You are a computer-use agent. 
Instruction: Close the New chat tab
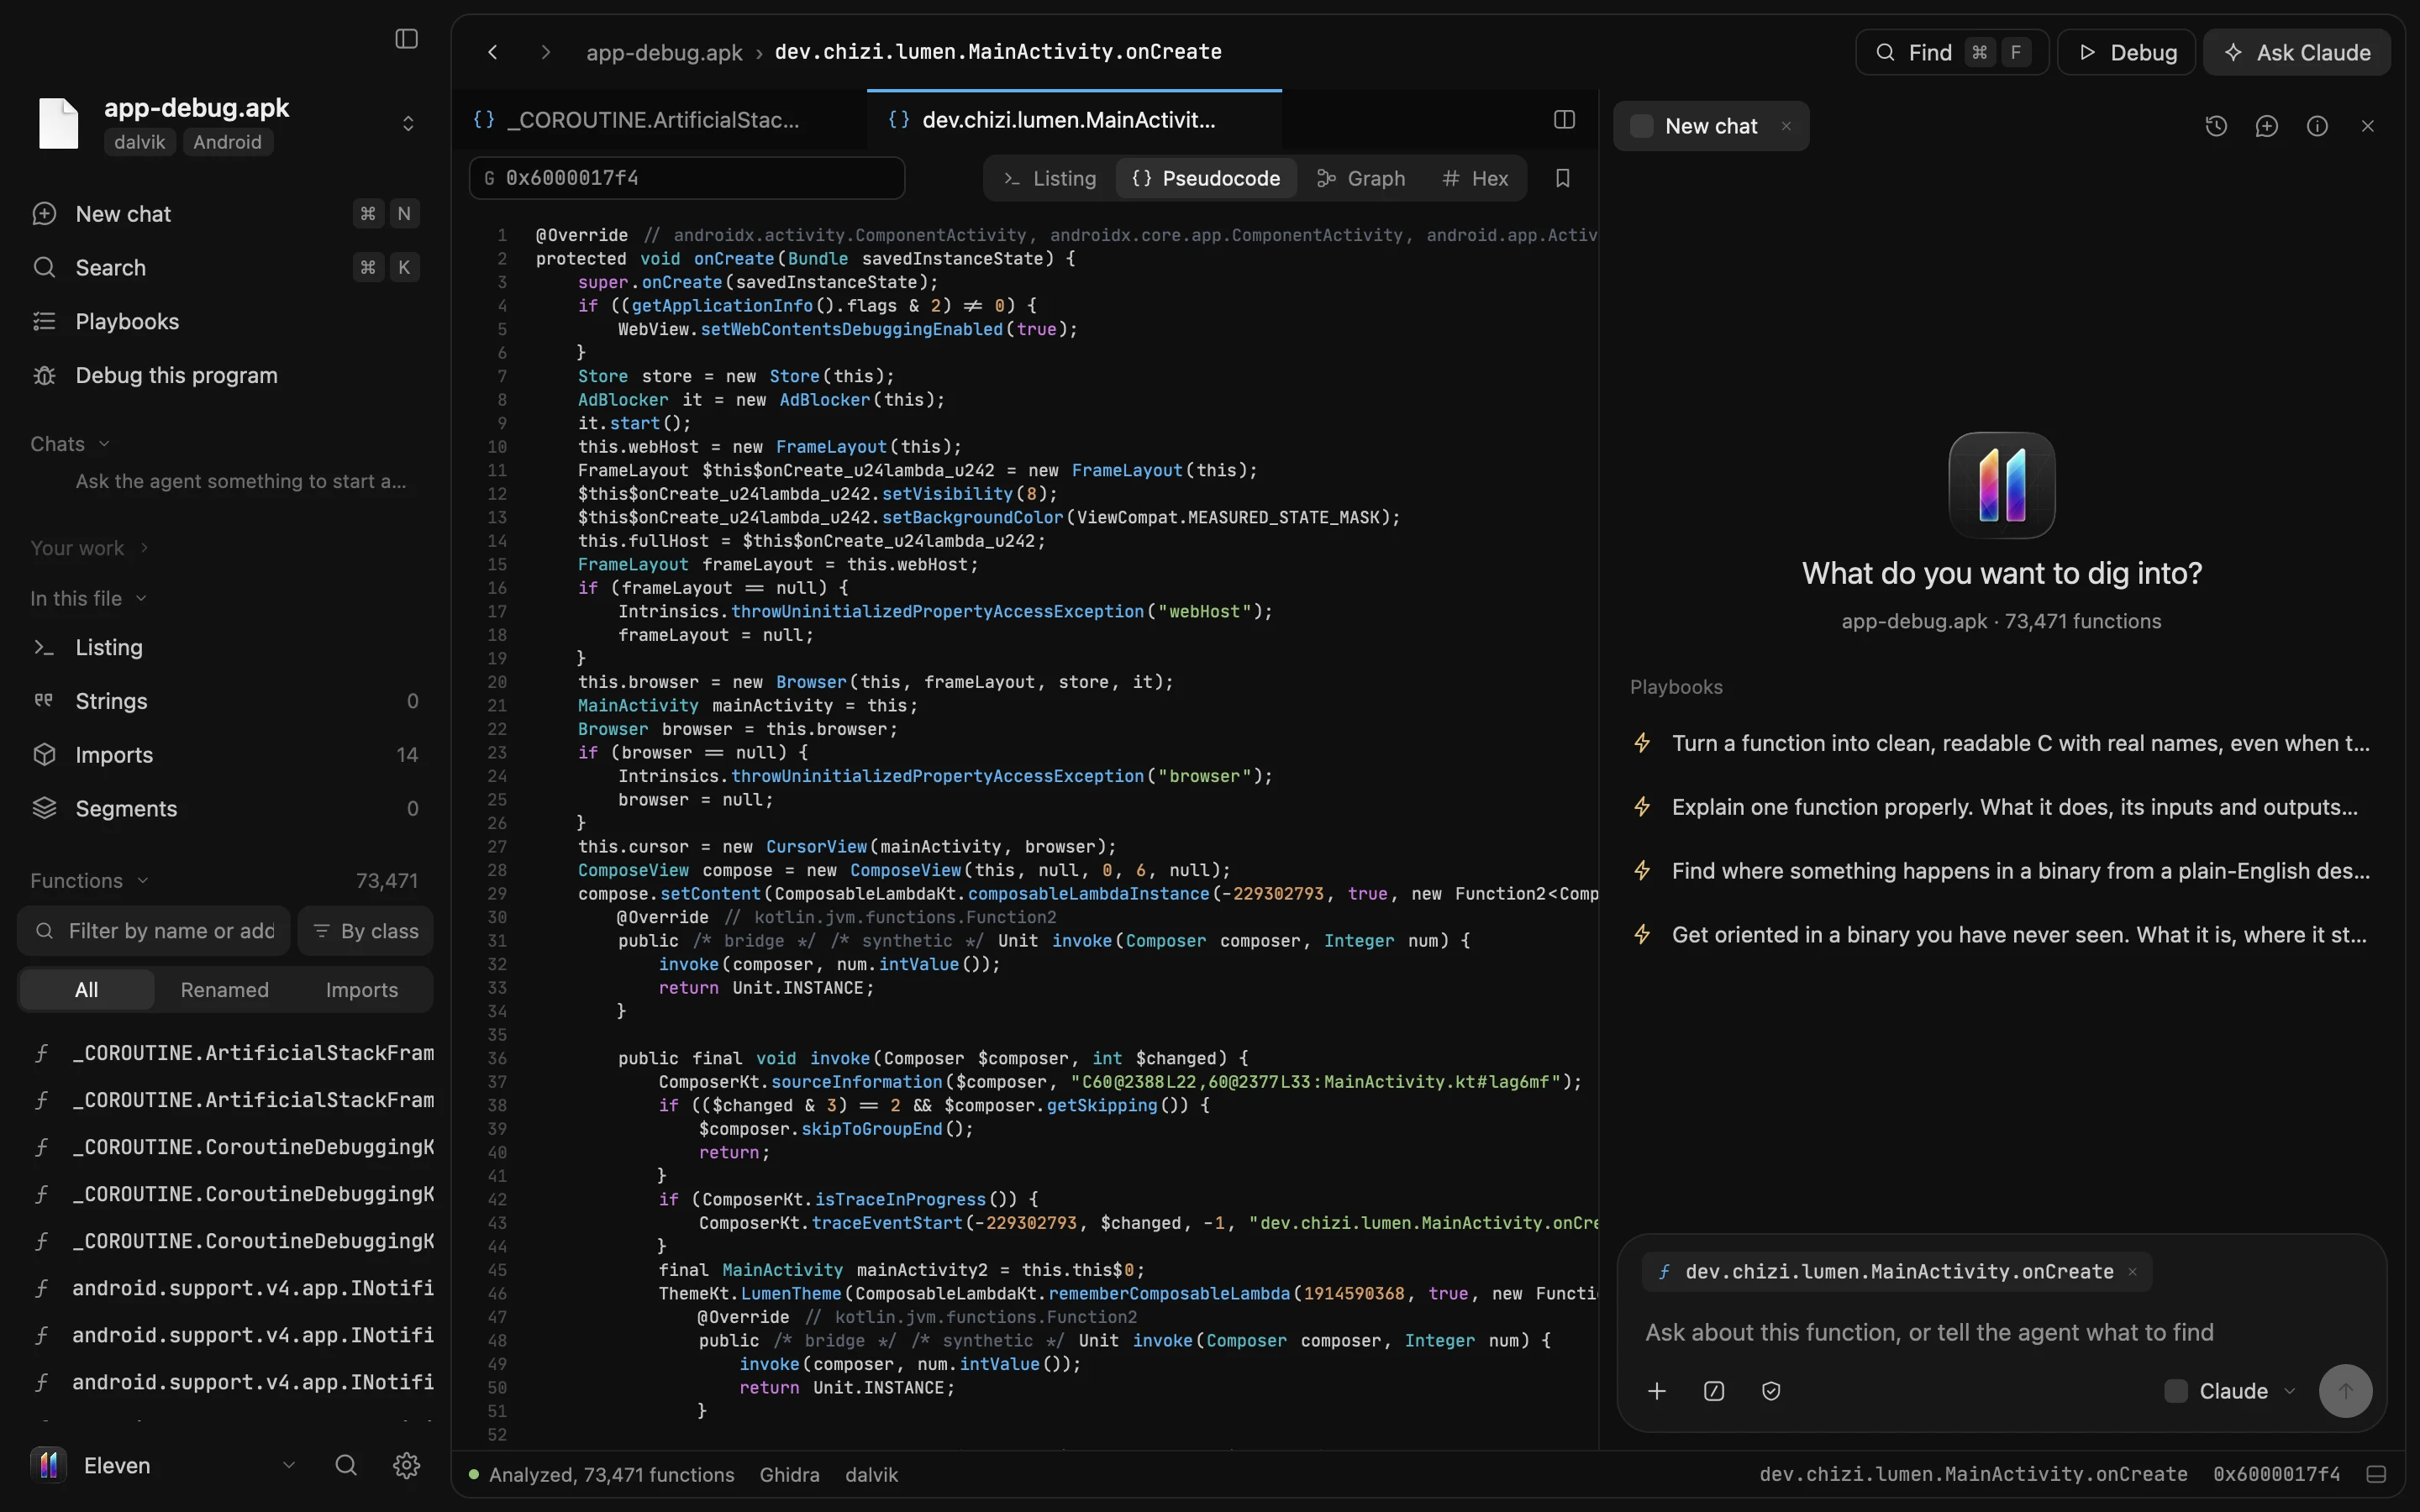click(1786, 126)
